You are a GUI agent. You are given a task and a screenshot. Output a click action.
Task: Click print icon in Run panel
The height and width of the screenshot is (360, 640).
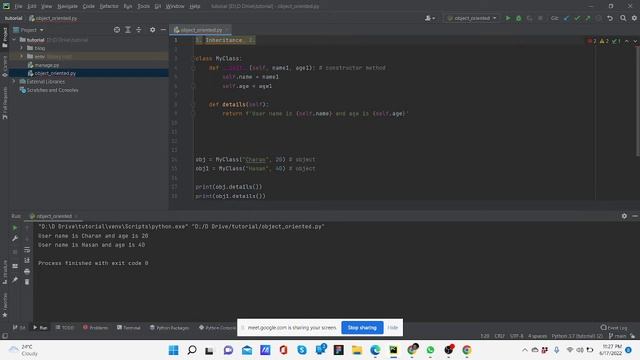coord(27,271)
